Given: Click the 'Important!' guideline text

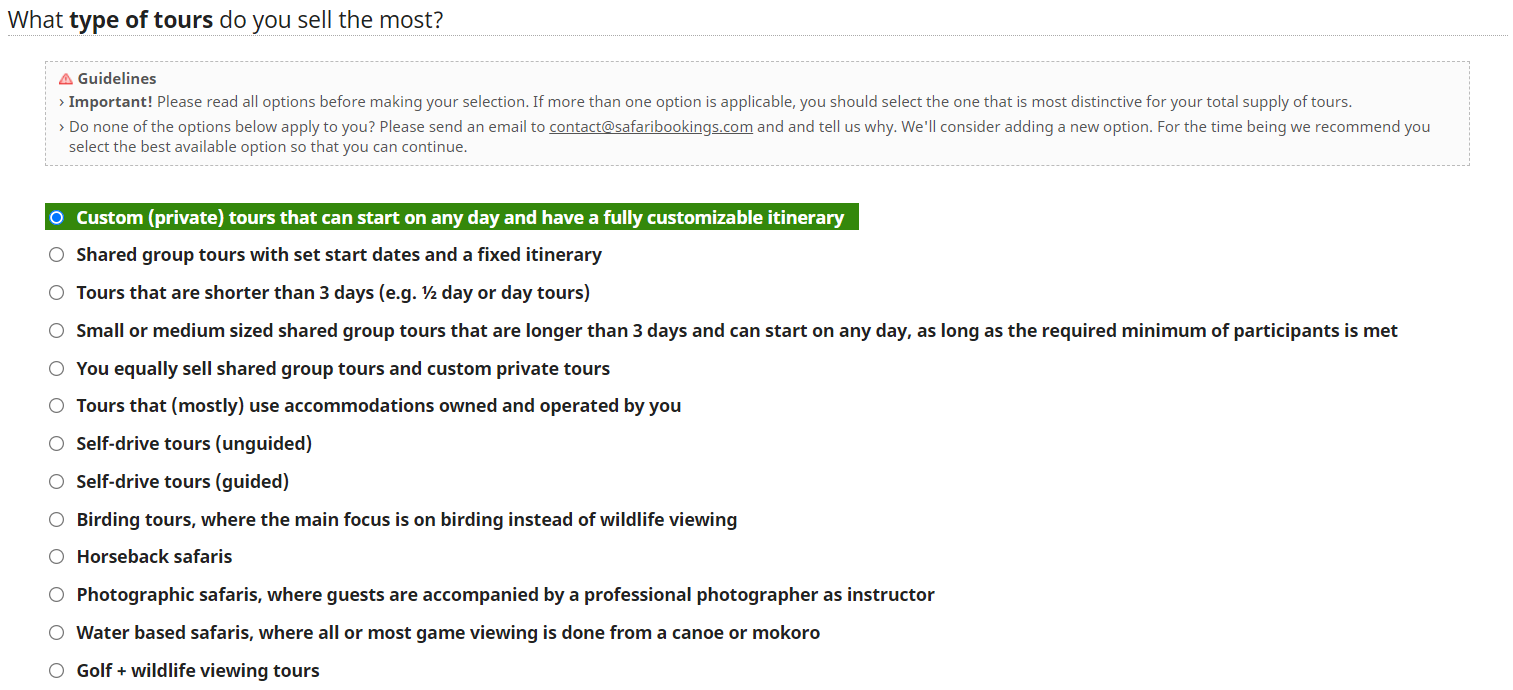Looking at the screenshot, I should click(x=110, y=102).
